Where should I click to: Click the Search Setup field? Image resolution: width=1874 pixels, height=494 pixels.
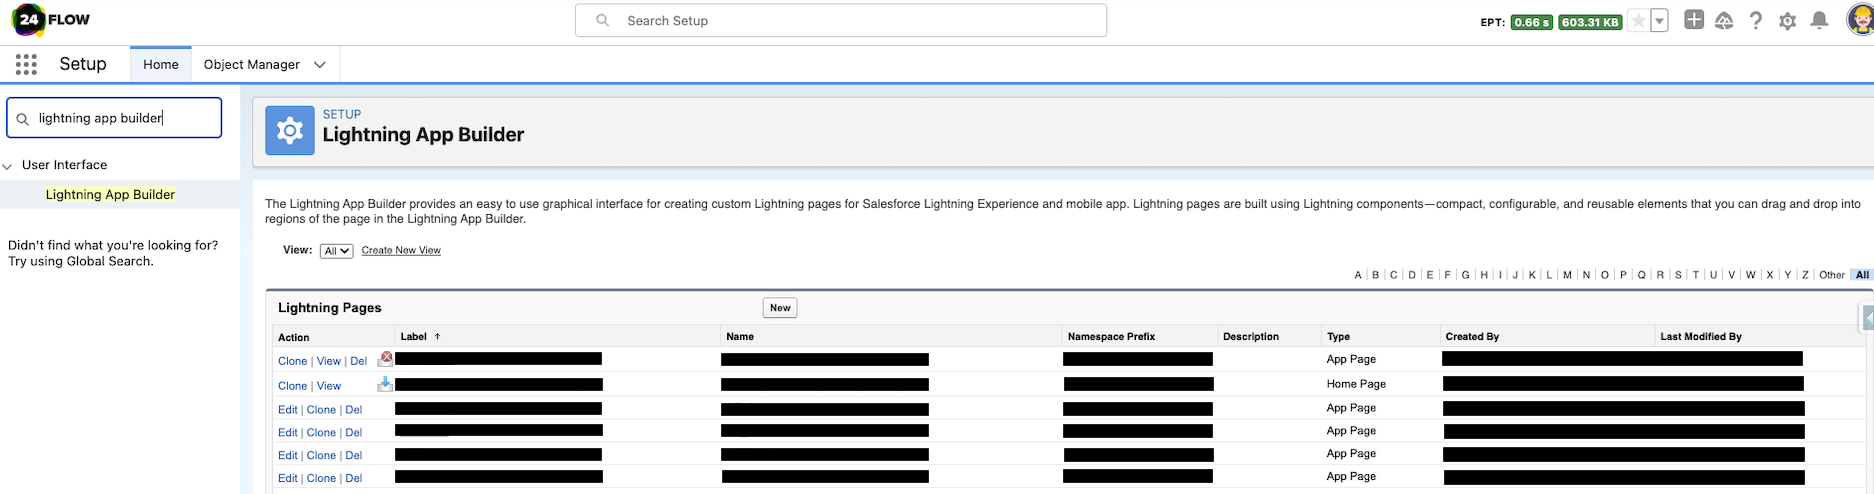point(840,21)
